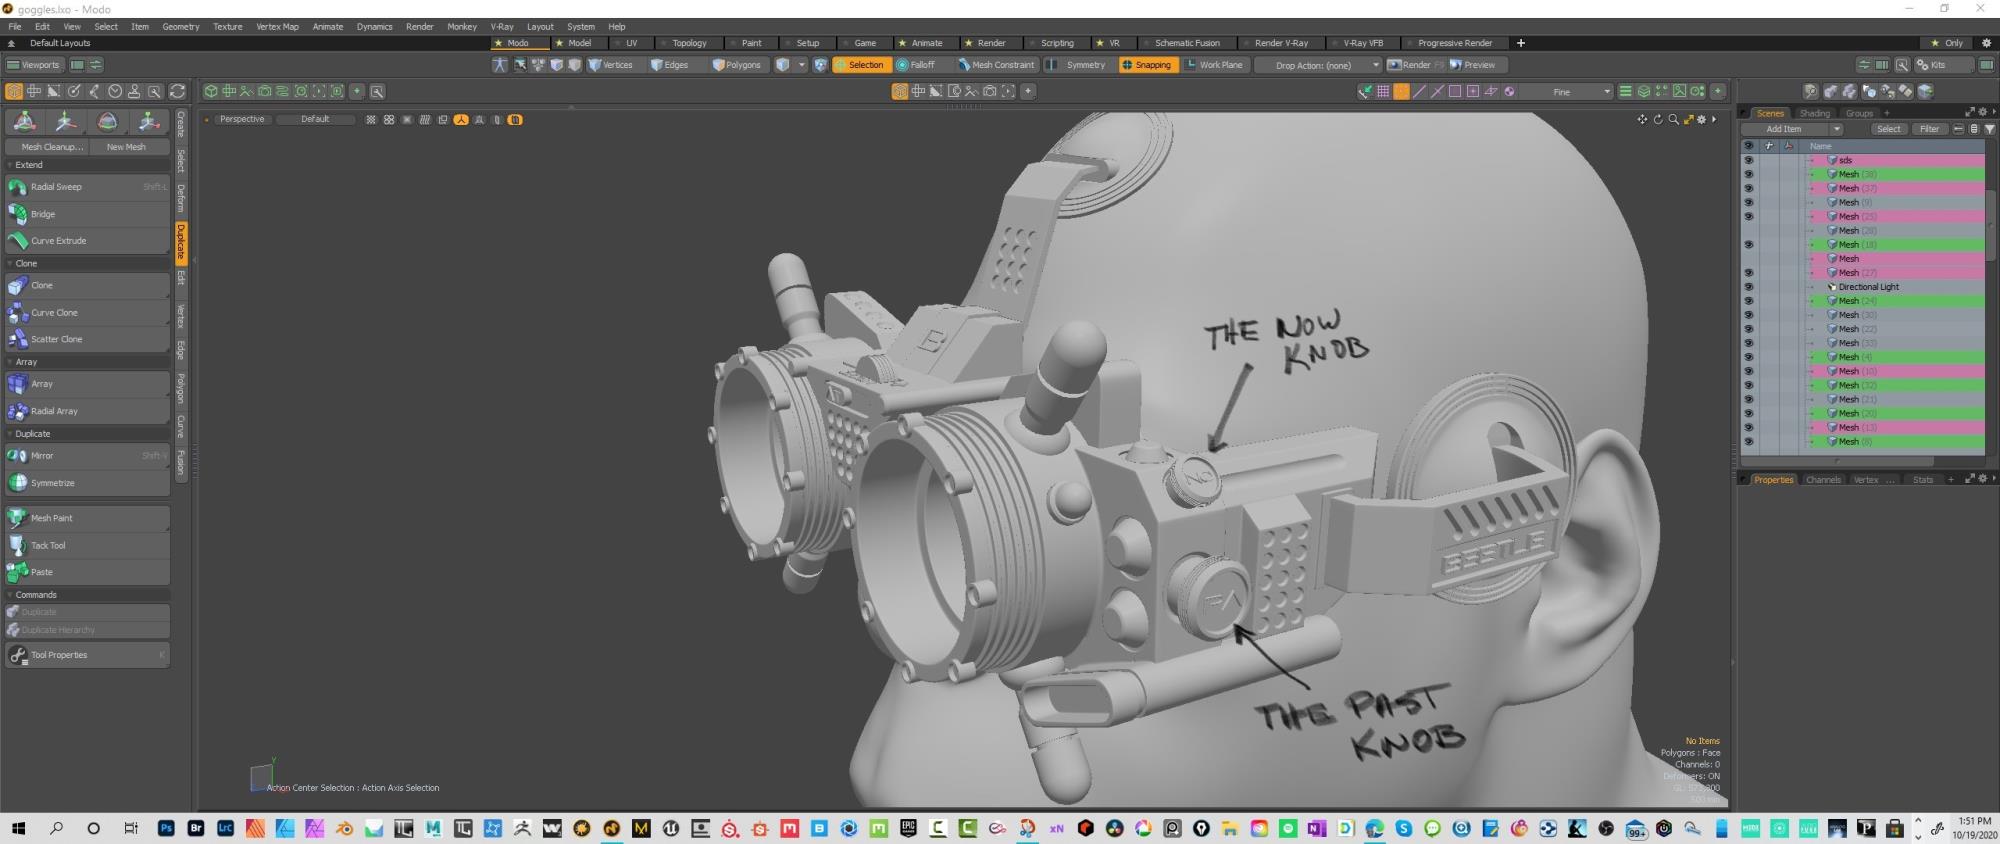The width and height of the screenshot is (2000, 844).
Task: Click the New Mesh button
Action: click(x=127, y=147)
